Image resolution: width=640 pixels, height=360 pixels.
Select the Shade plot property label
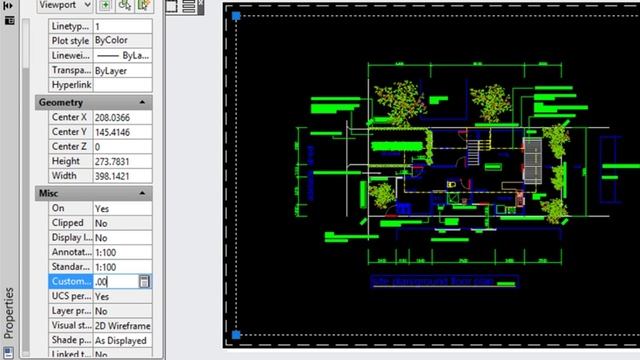(x=71, y=340)
